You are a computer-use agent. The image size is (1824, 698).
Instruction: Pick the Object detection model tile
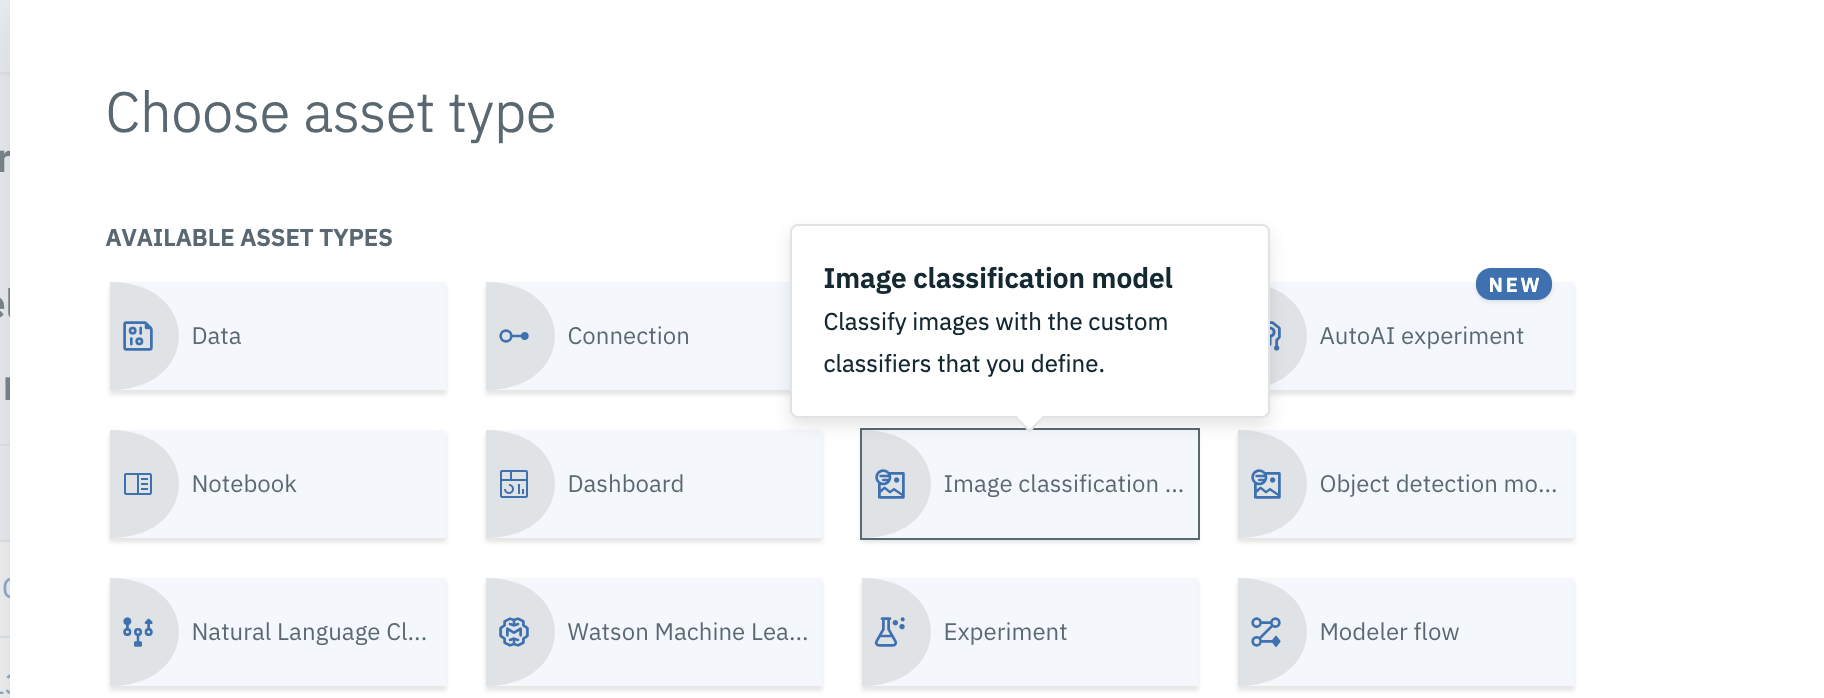coord(1436,484)
